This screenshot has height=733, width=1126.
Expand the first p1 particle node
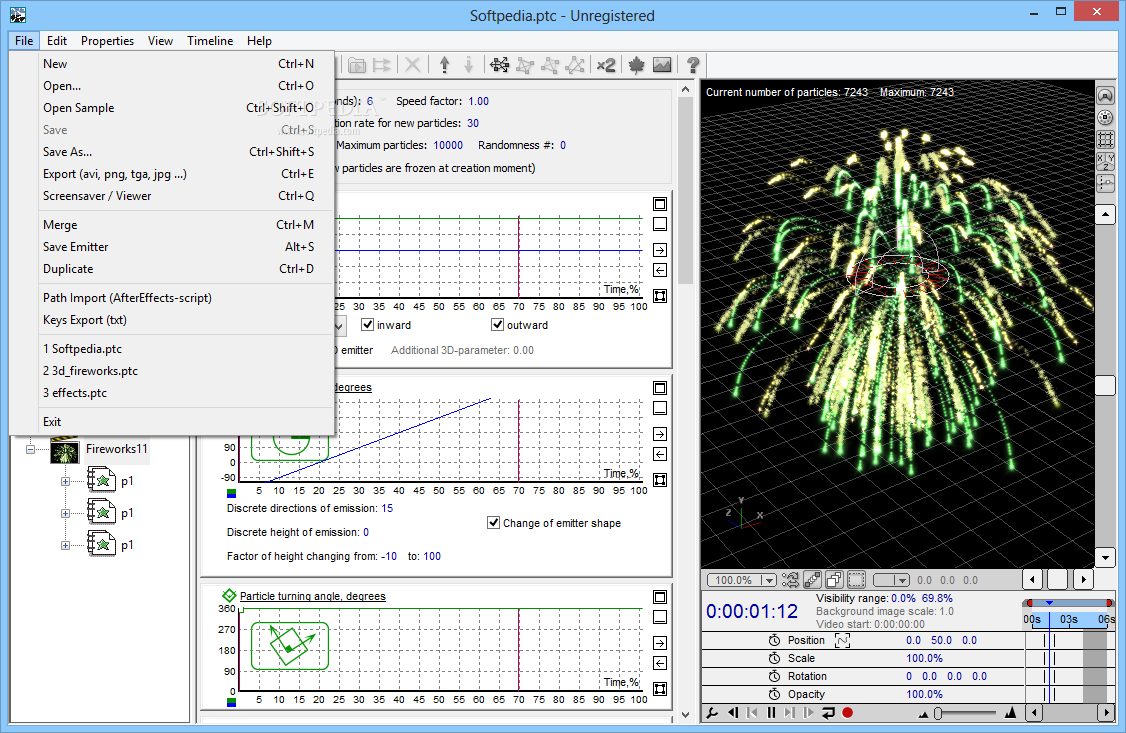(x=65, y=481)
